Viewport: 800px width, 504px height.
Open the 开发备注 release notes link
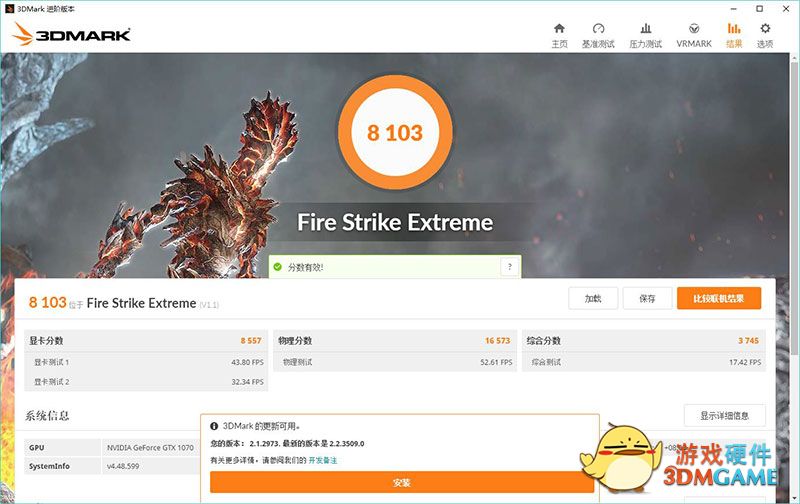pos(323,460)
